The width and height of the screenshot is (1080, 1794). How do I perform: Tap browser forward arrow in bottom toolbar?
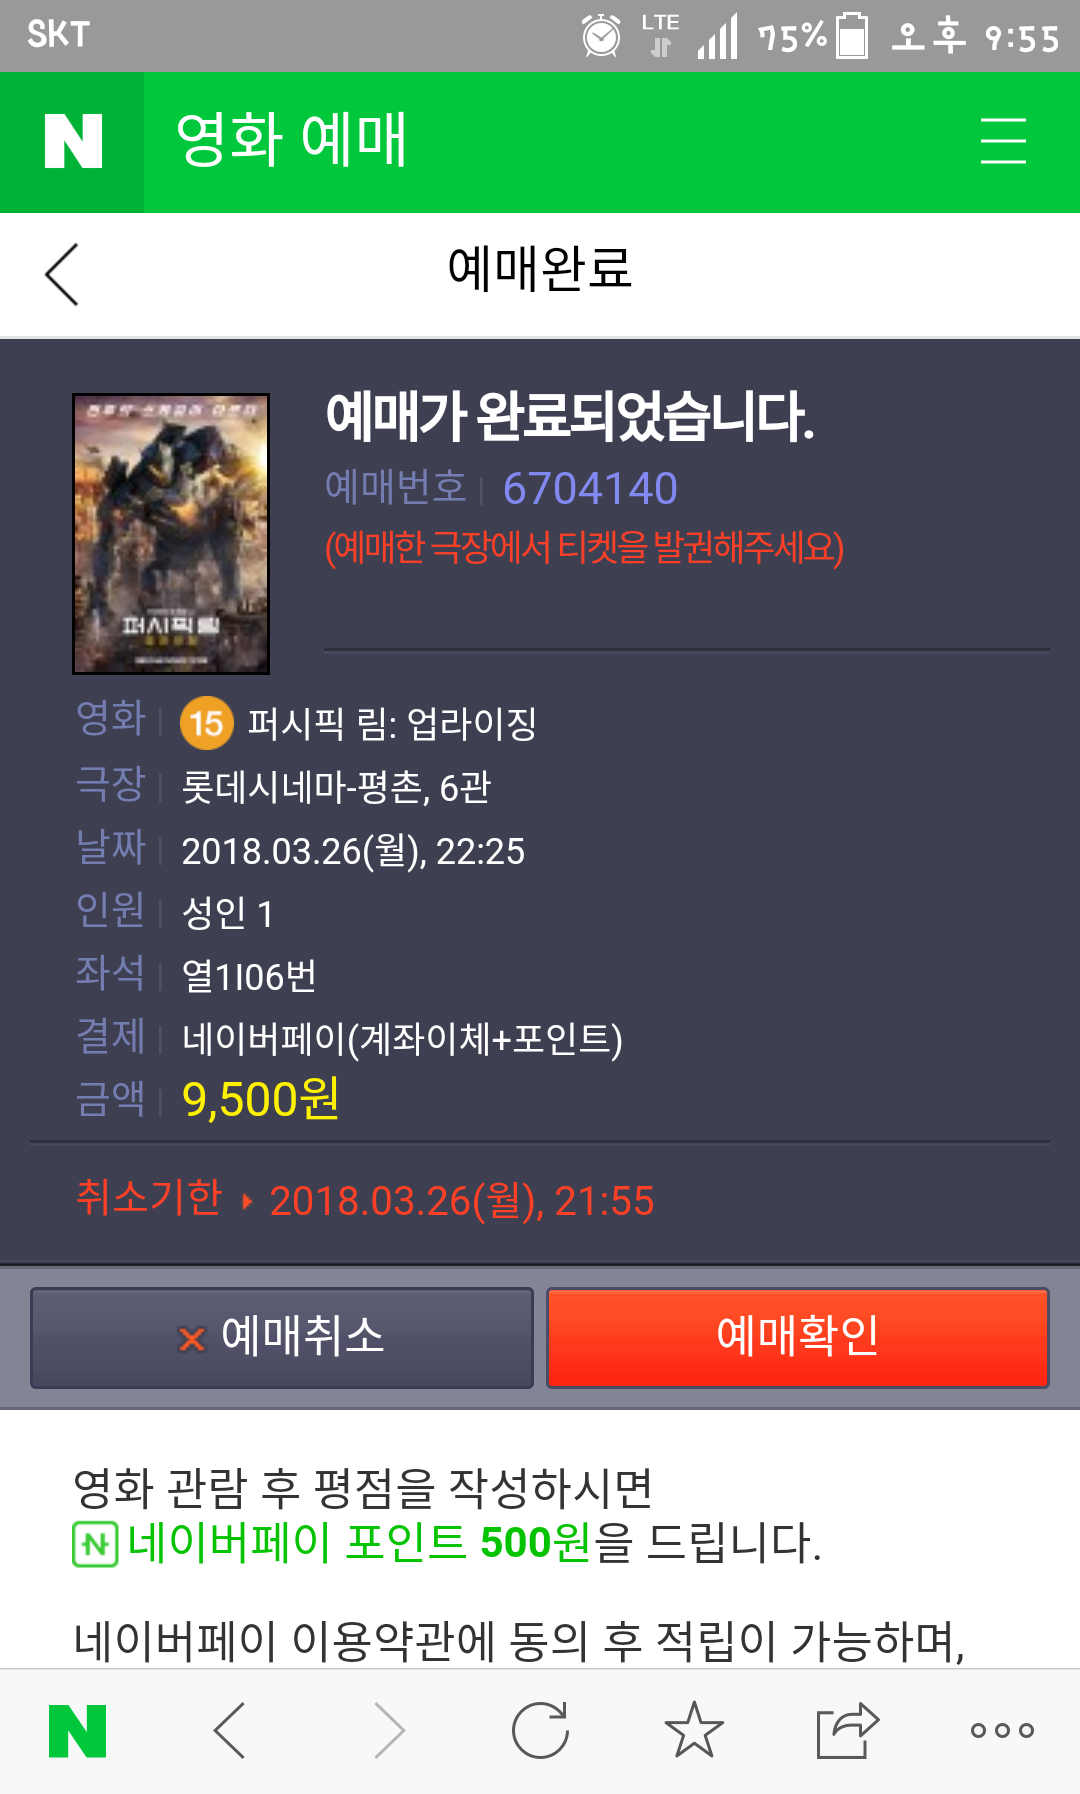(x=388, y=1730)
